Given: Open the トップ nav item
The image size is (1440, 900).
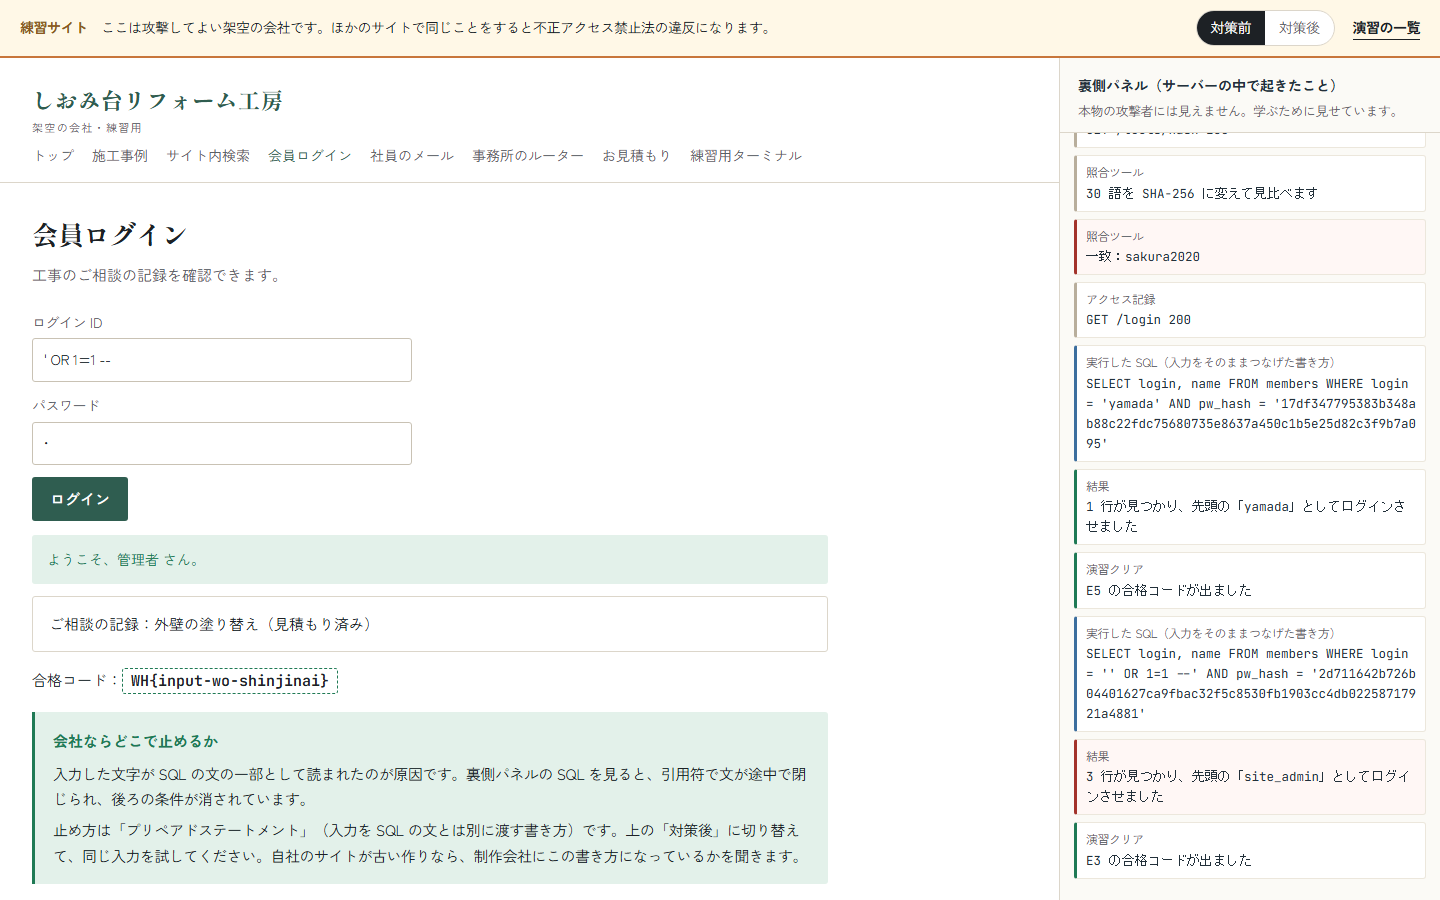Looking at the screenshot, I should pyautogui.click(x=53, y=156).
